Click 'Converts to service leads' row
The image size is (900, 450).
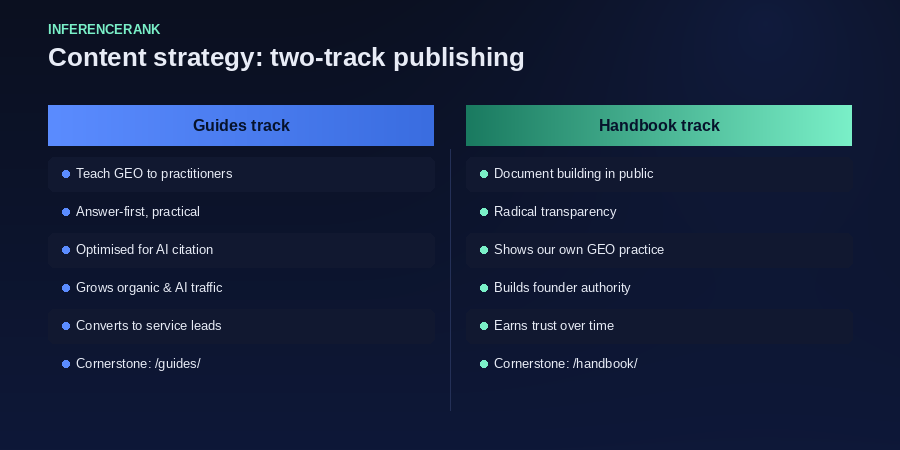click(x=241, y=325)
